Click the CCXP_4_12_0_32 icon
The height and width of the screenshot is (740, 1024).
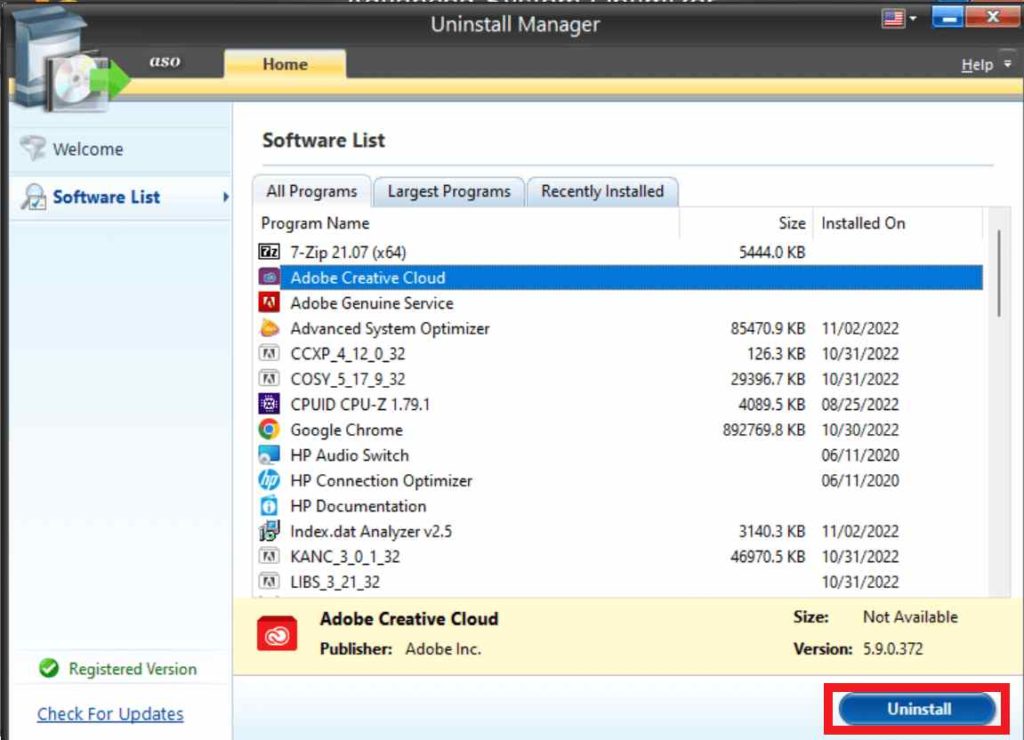269,353
